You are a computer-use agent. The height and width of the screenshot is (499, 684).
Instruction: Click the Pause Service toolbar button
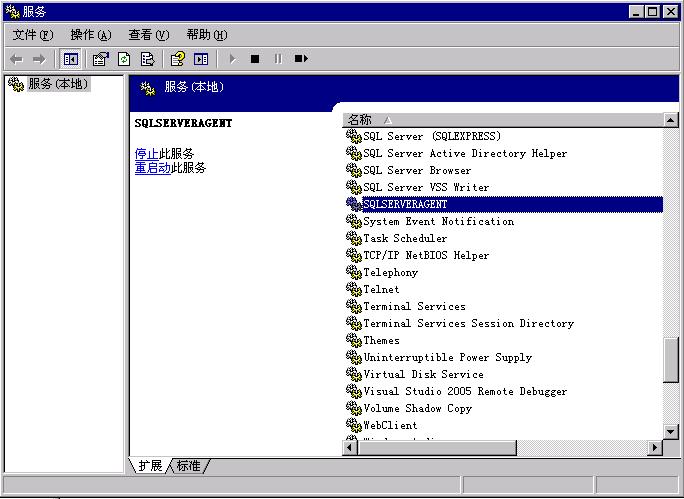tap(278, 59)
